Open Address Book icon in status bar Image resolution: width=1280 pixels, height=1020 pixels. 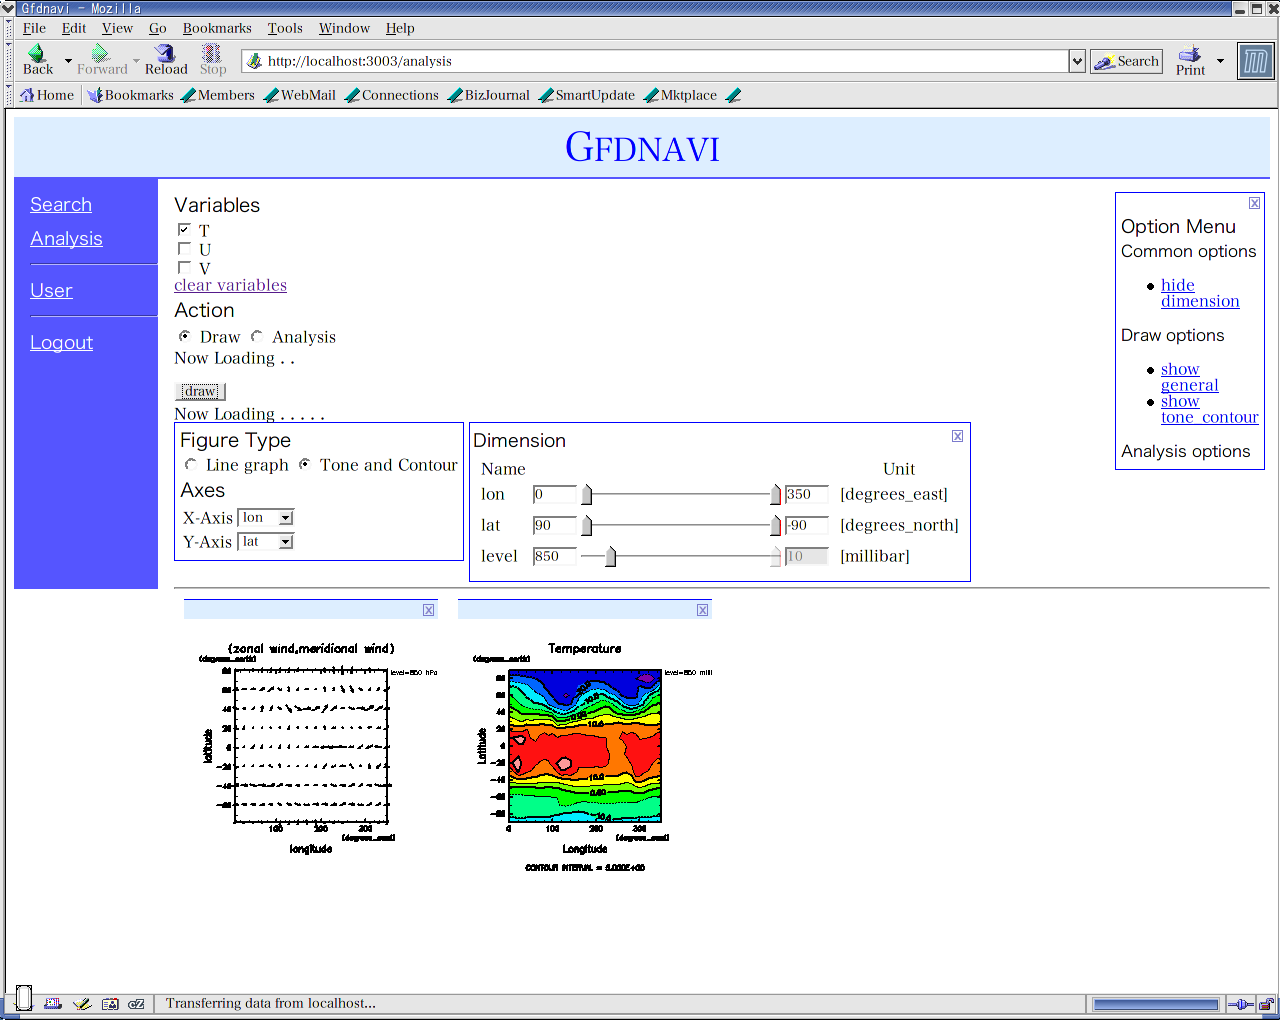(110, 1003)
